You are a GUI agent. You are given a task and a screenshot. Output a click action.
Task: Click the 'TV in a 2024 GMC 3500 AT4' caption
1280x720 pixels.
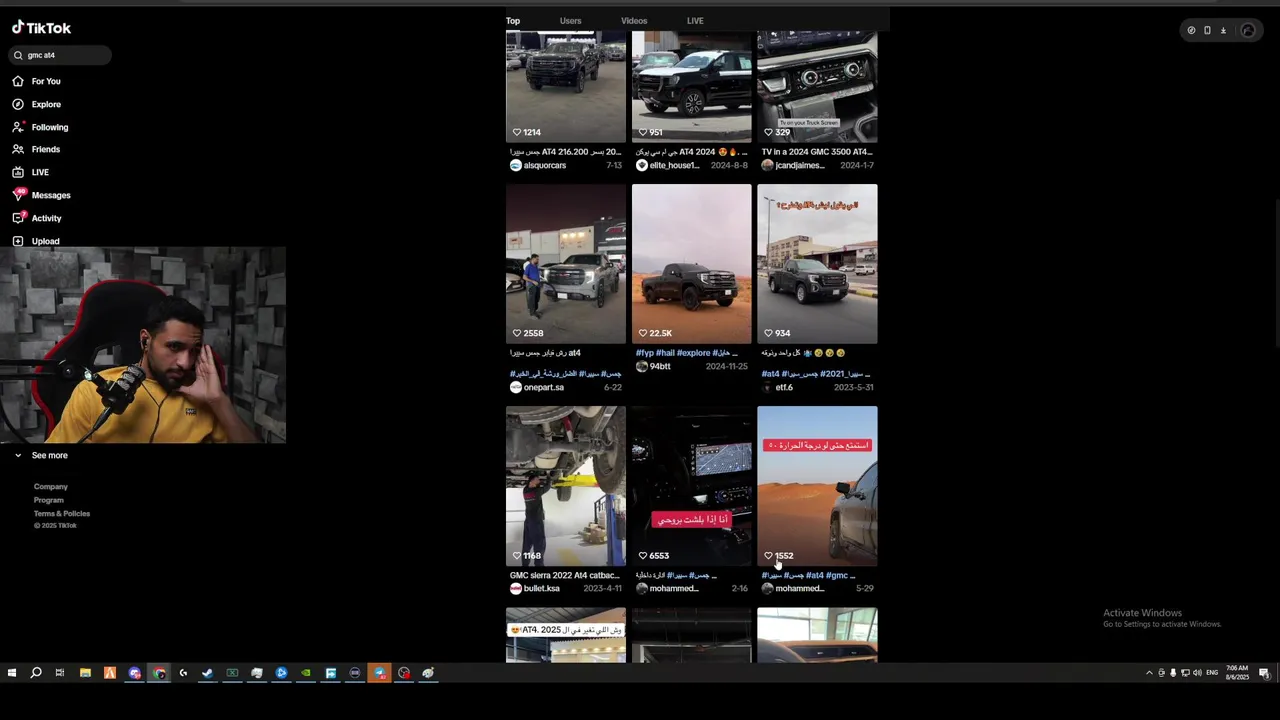816,152
